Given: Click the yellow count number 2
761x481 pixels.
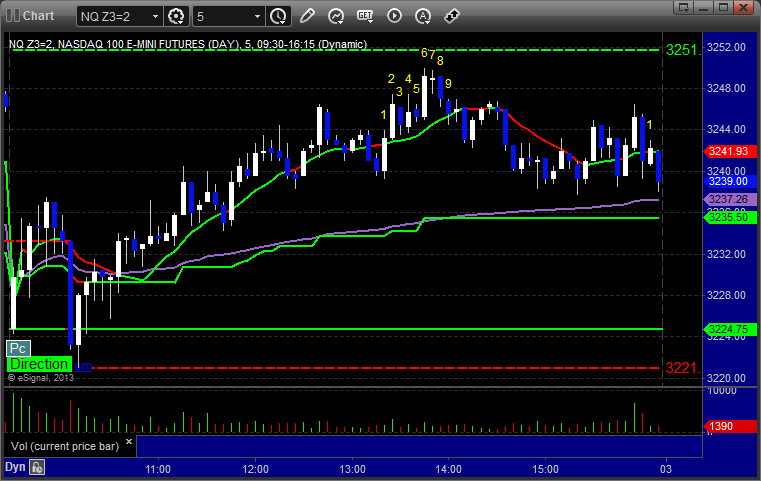Looking at the screenshot, I should click(391, 78).
